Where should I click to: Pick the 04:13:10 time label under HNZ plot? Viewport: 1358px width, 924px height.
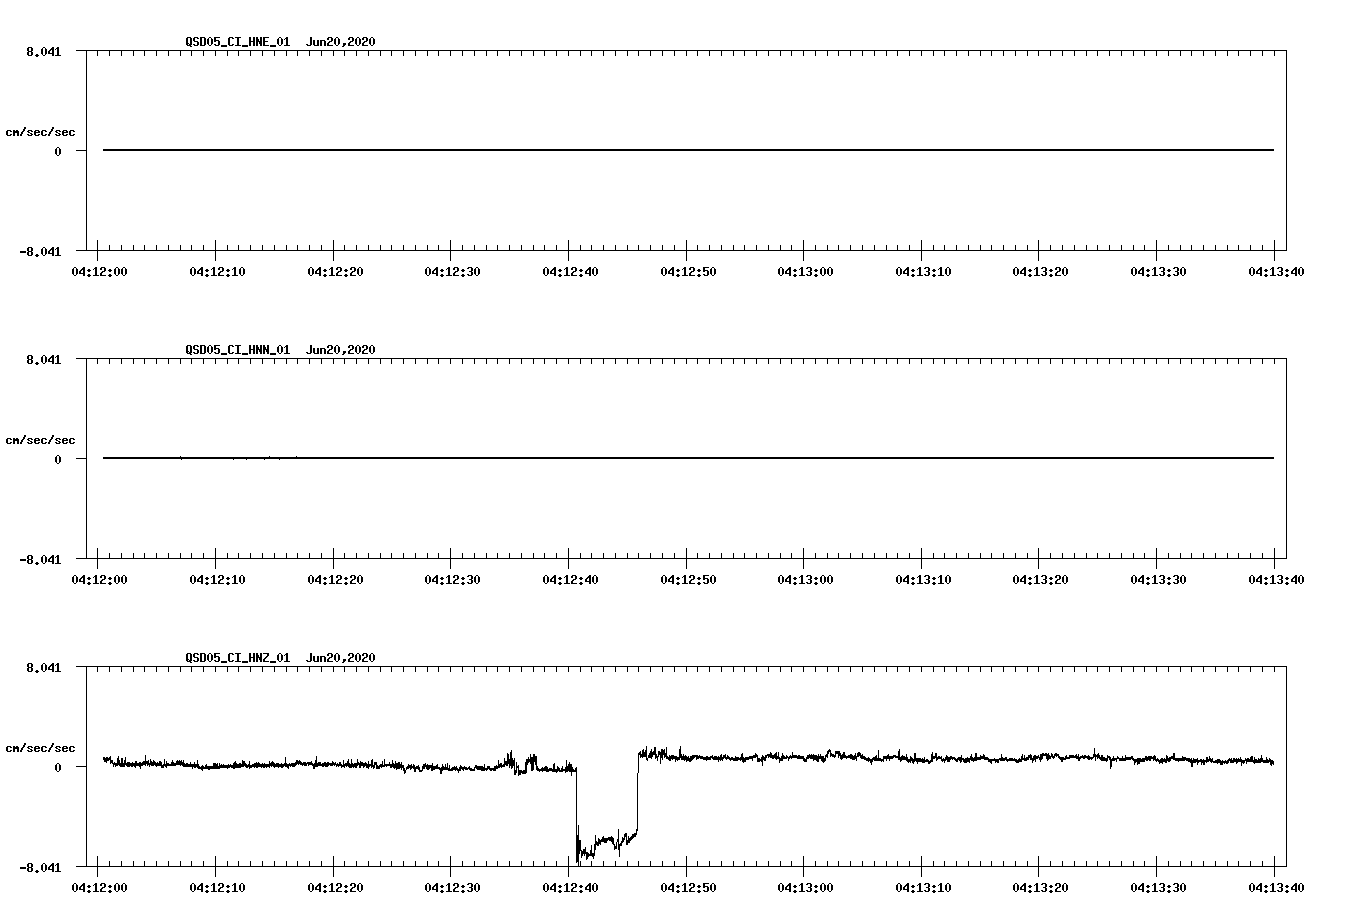922,887
